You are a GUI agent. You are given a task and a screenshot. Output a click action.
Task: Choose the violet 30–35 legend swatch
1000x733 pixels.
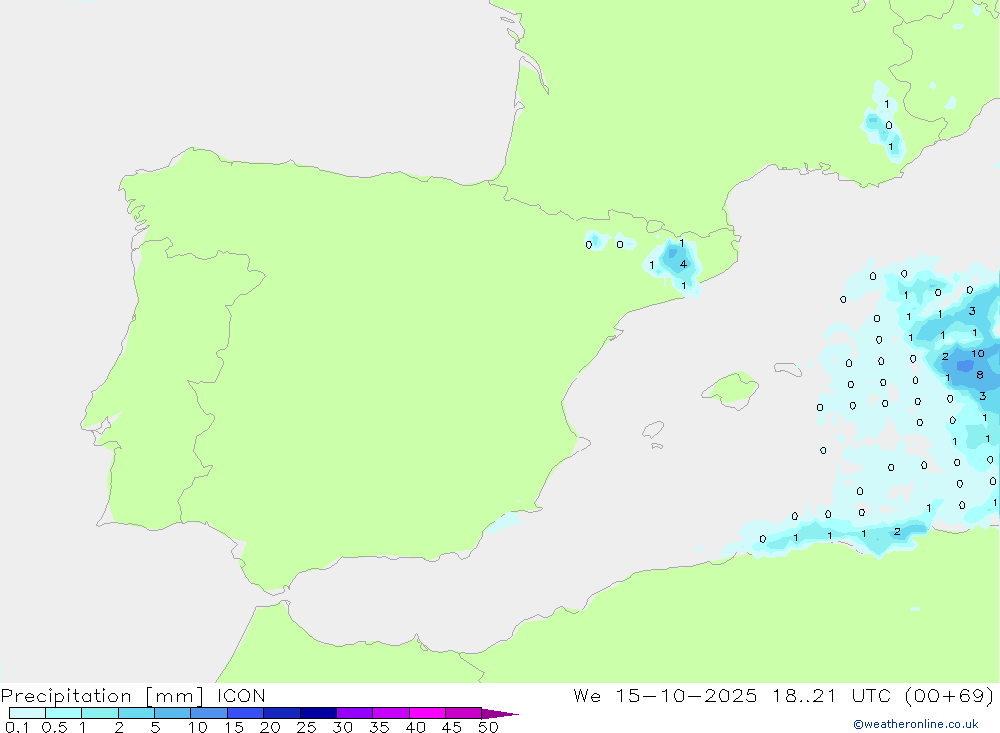tap(354, 713)
